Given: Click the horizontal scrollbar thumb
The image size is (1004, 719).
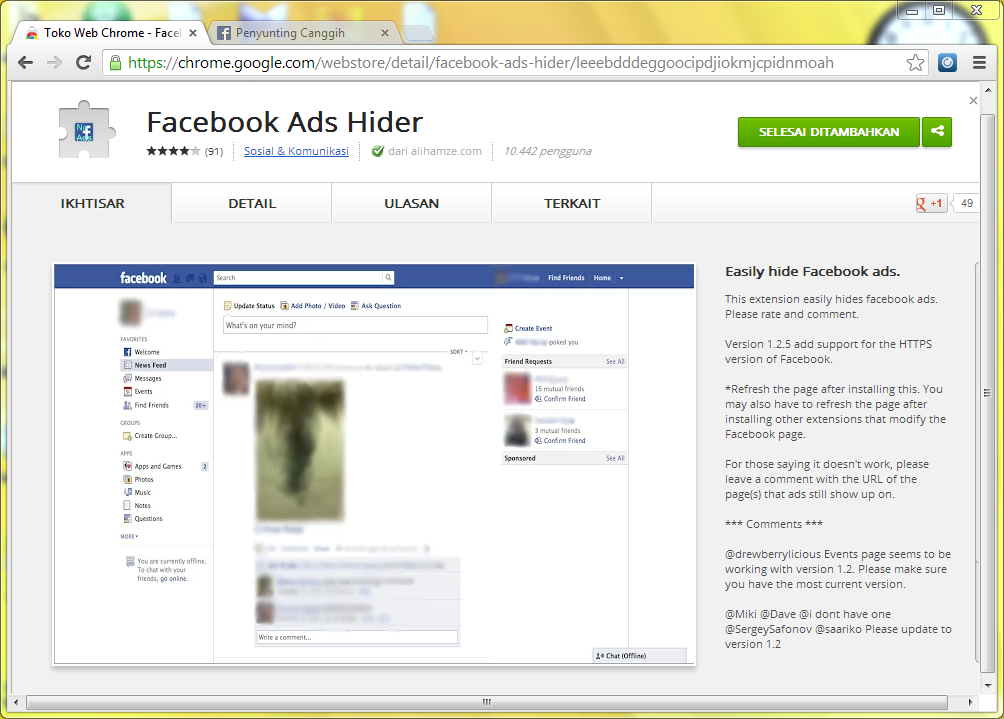Looking at the screenshot, I should [487, 702].
